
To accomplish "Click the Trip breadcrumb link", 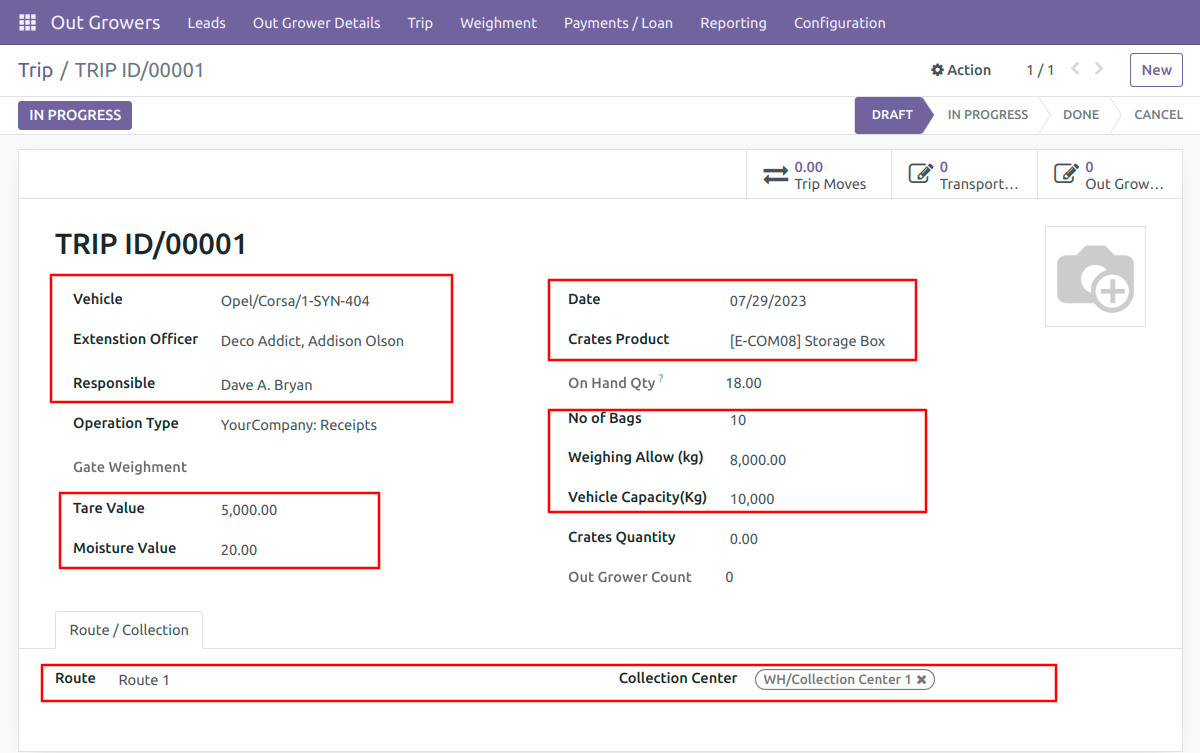I will coord(35,70).
